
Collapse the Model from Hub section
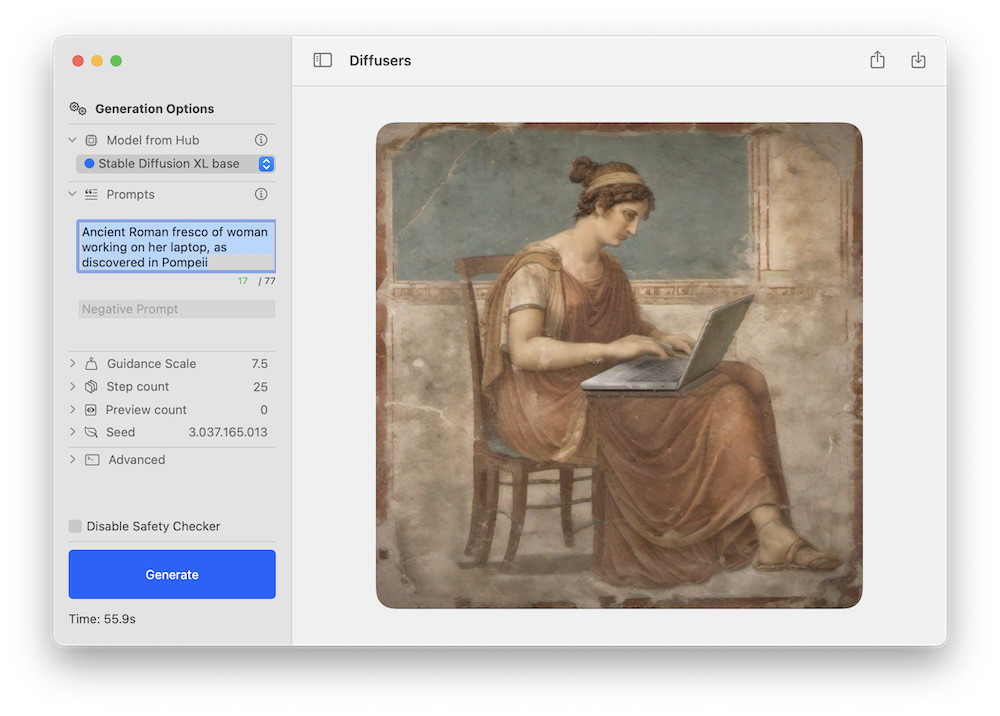click(x=71, y=140)
